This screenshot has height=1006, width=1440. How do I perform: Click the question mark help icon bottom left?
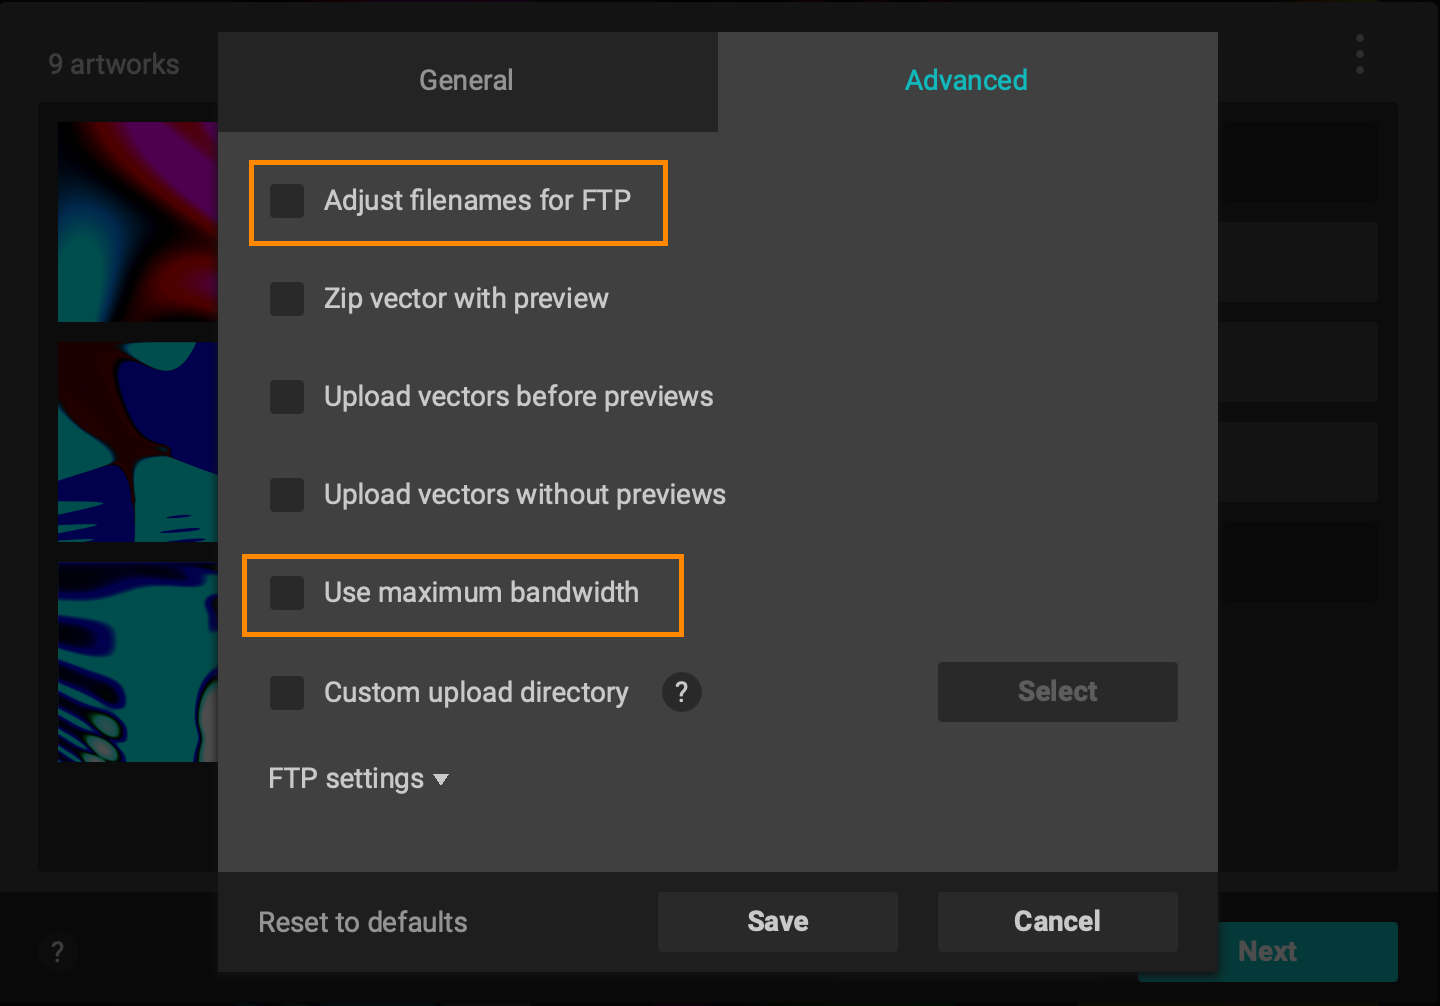[x=58, y=952]
